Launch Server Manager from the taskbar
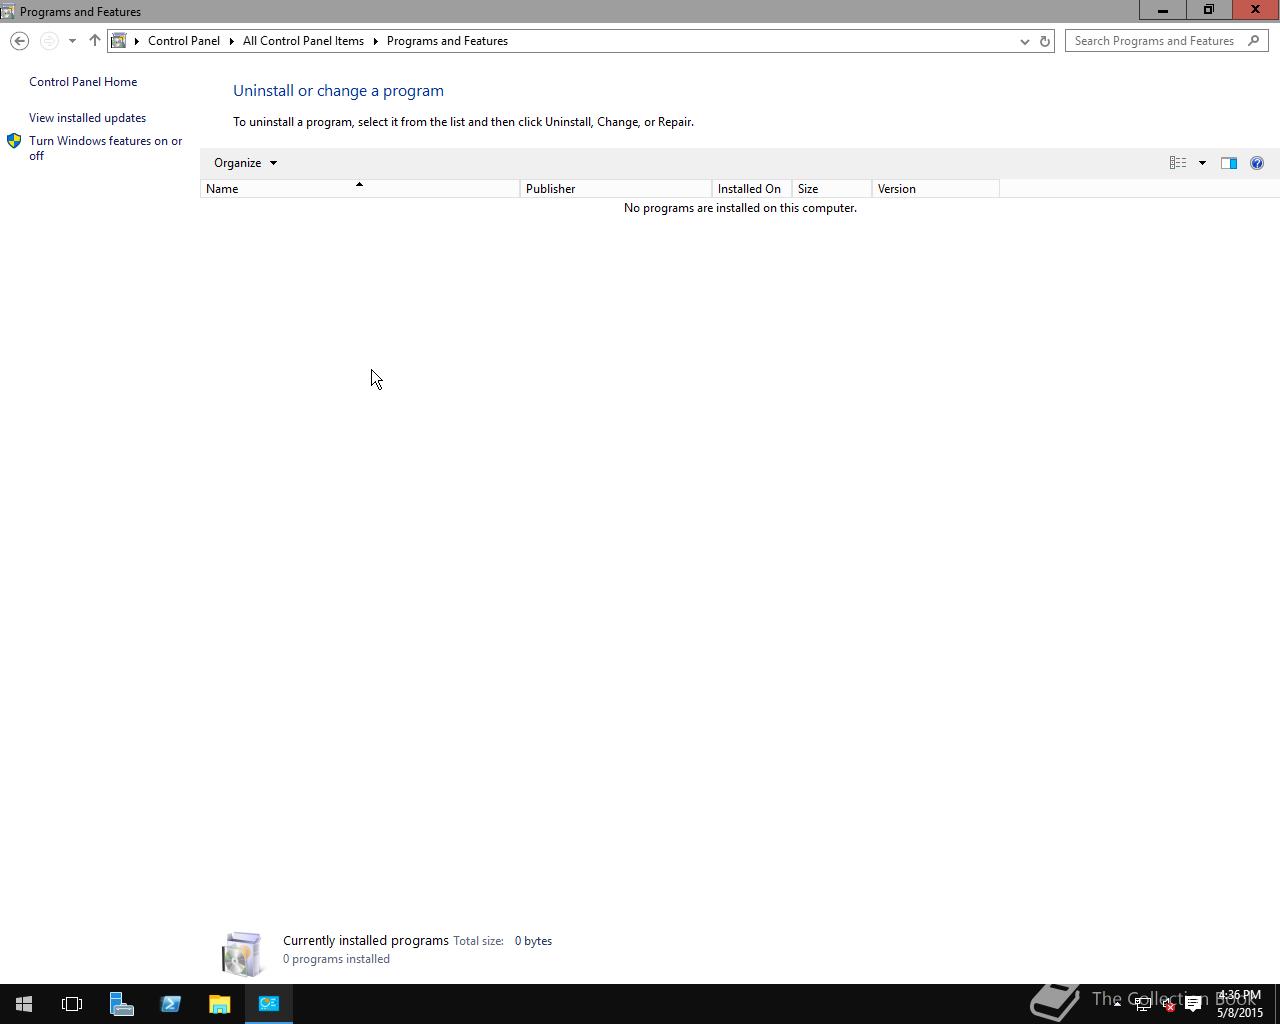The image size is (1280, 1024). (x=121, y=1004)
